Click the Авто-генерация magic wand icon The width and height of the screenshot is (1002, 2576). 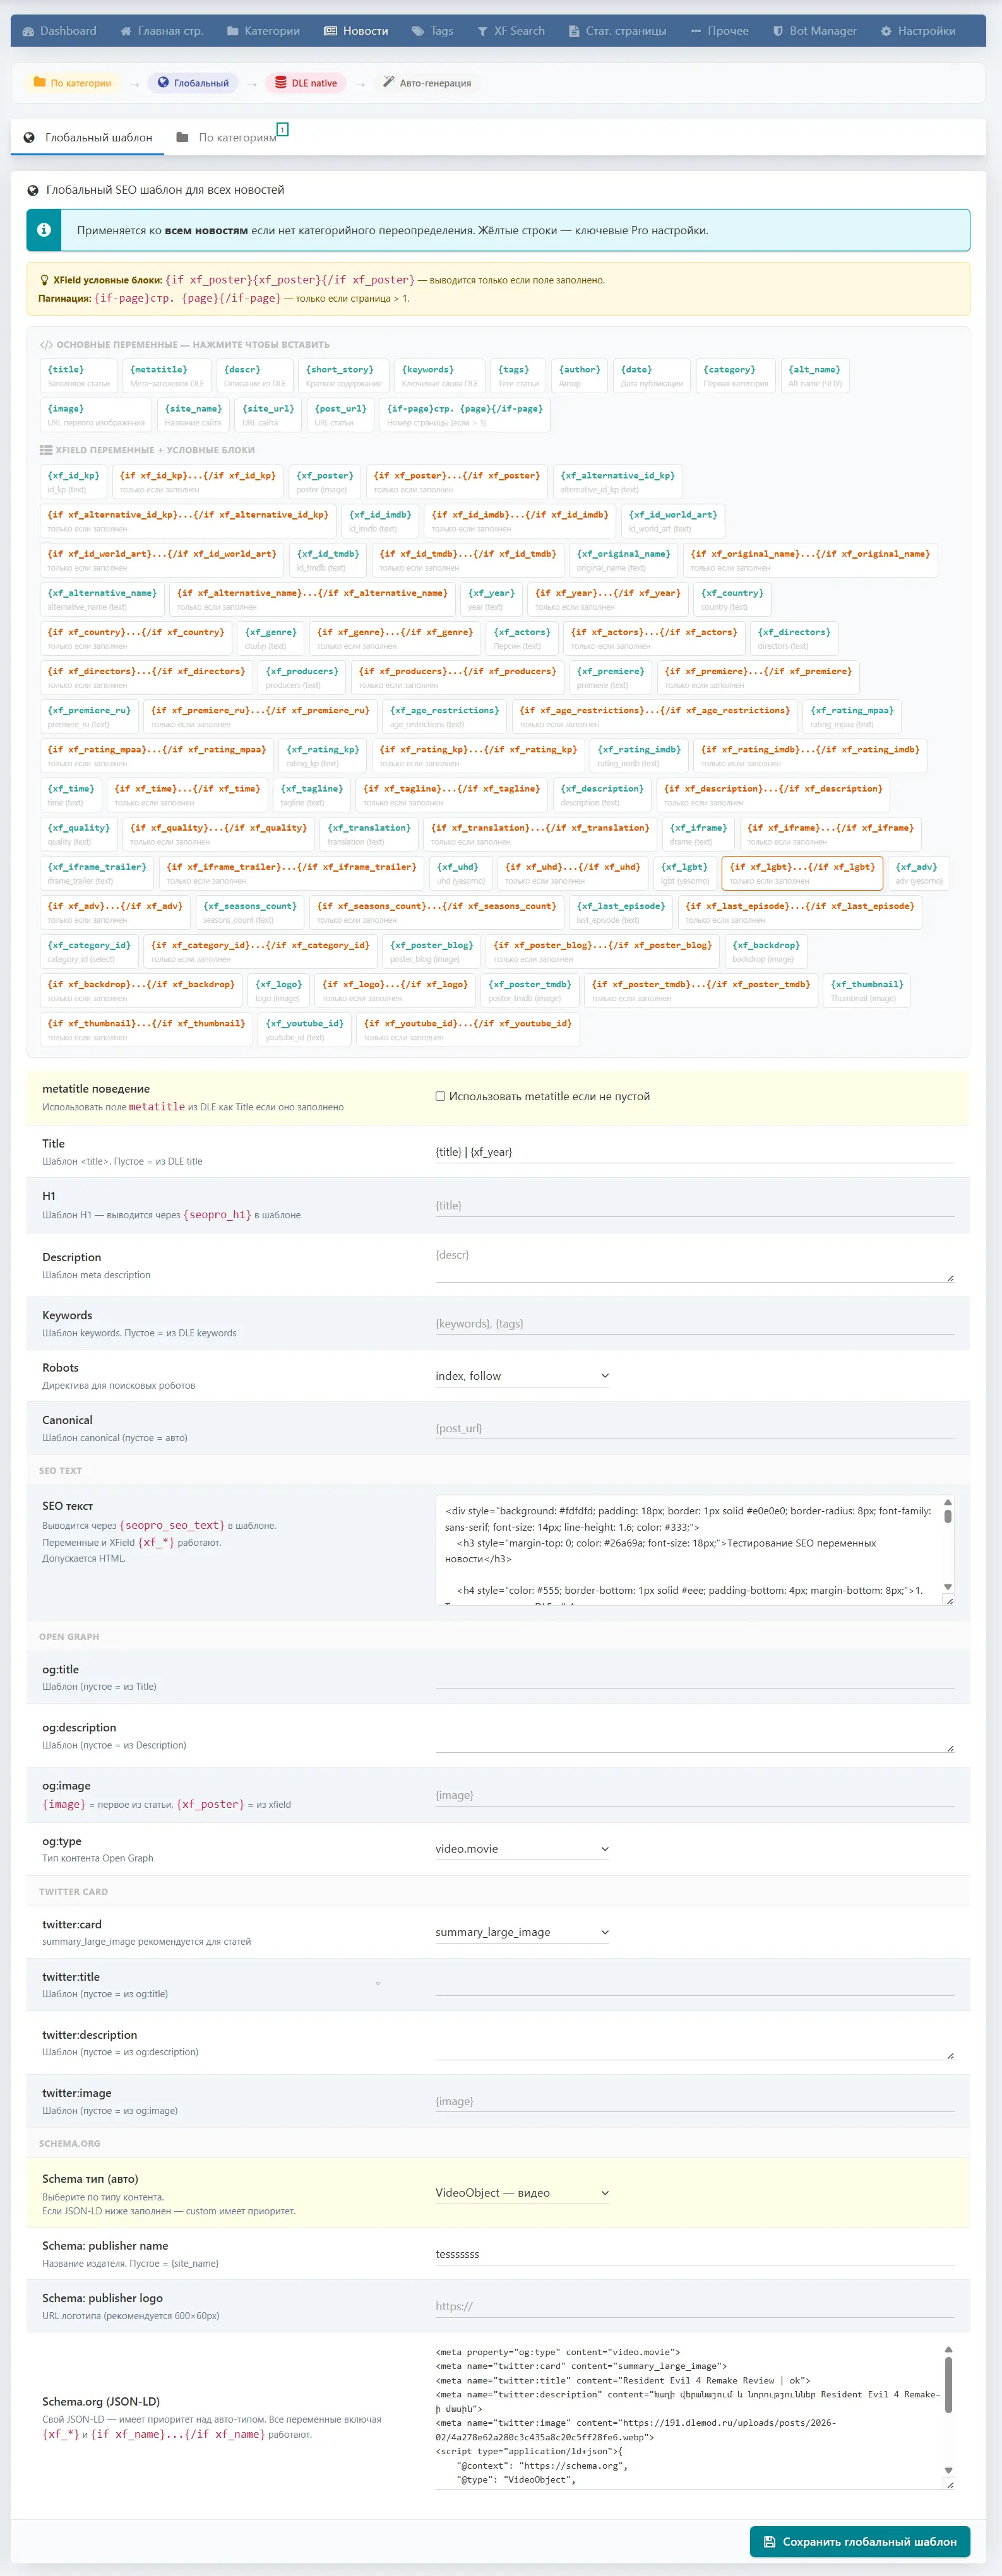(388, 83)
